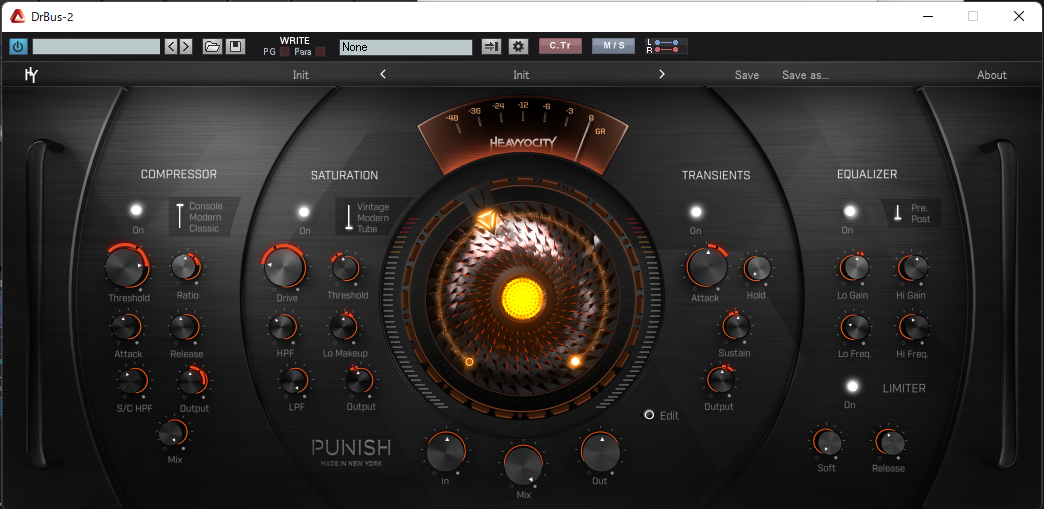
Task: Click the Compressor Mix knob
Action: (173, 433)
